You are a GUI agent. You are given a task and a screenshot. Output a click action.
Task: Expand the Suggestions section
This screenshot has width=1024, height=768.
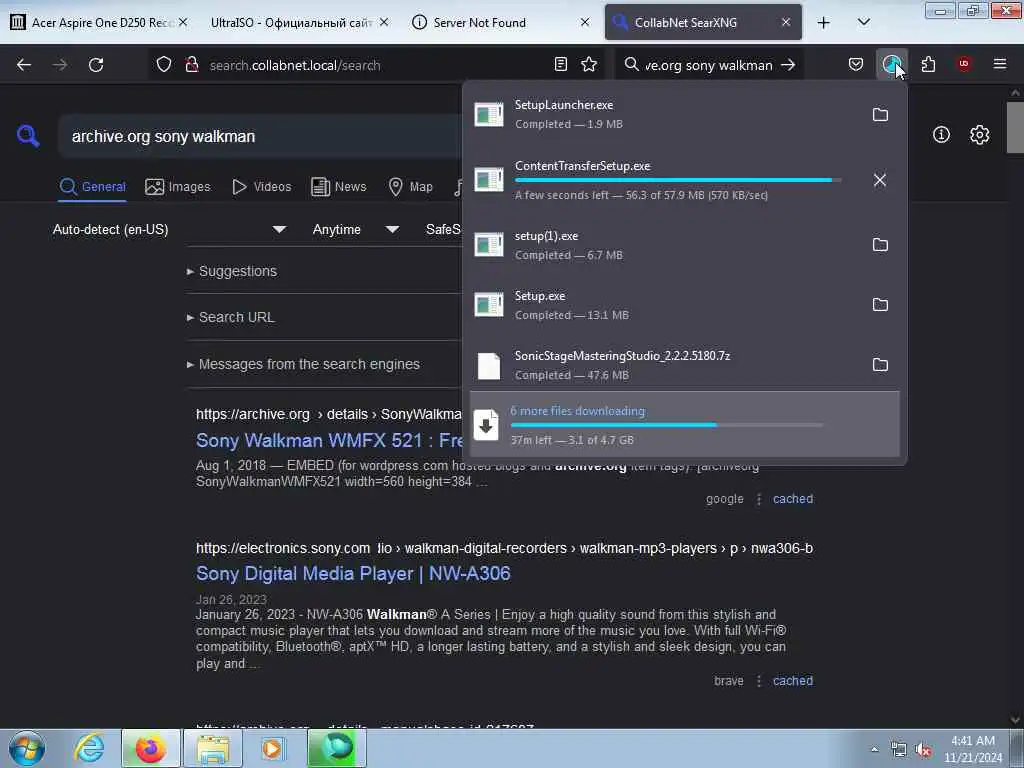232,271
